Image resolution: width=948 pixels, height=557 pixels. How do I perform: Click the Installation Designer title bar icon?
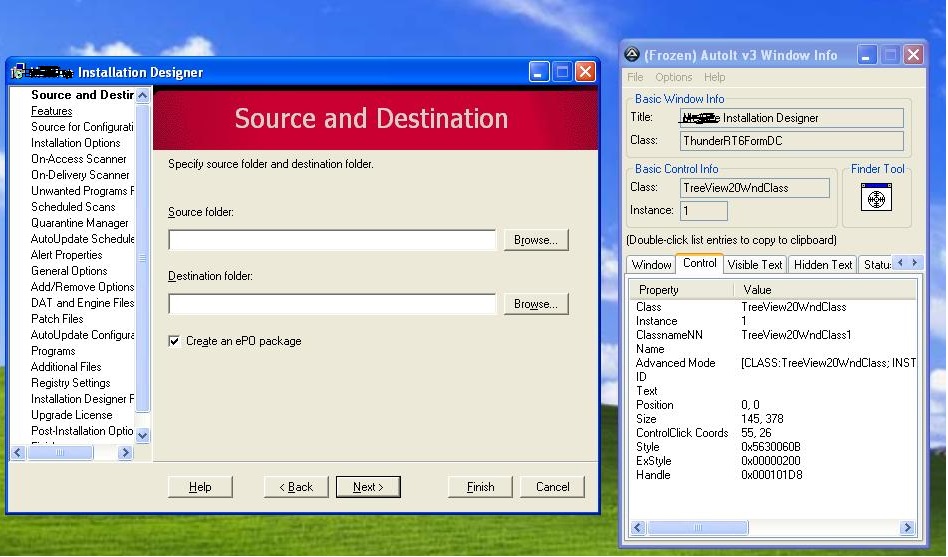pyautogui.click(x=18, y=72)
